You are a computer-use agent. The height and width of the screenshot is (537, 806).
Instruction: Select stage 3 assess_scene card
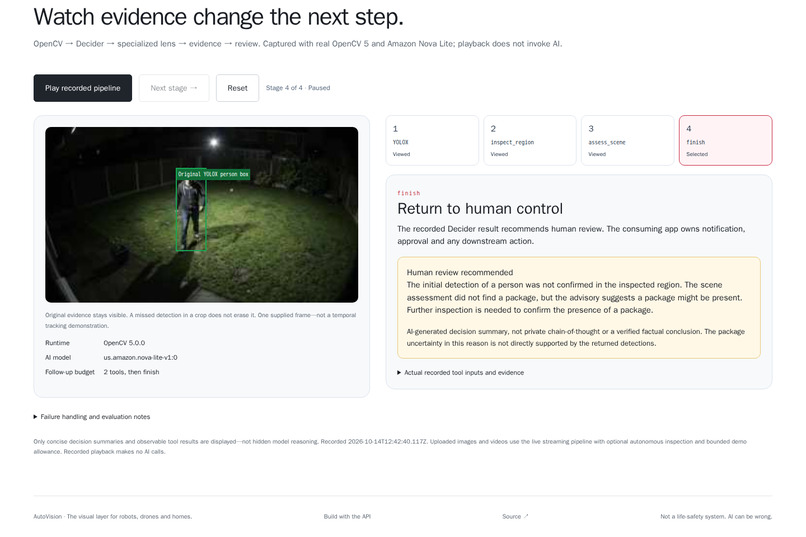(x=627, y=140)
